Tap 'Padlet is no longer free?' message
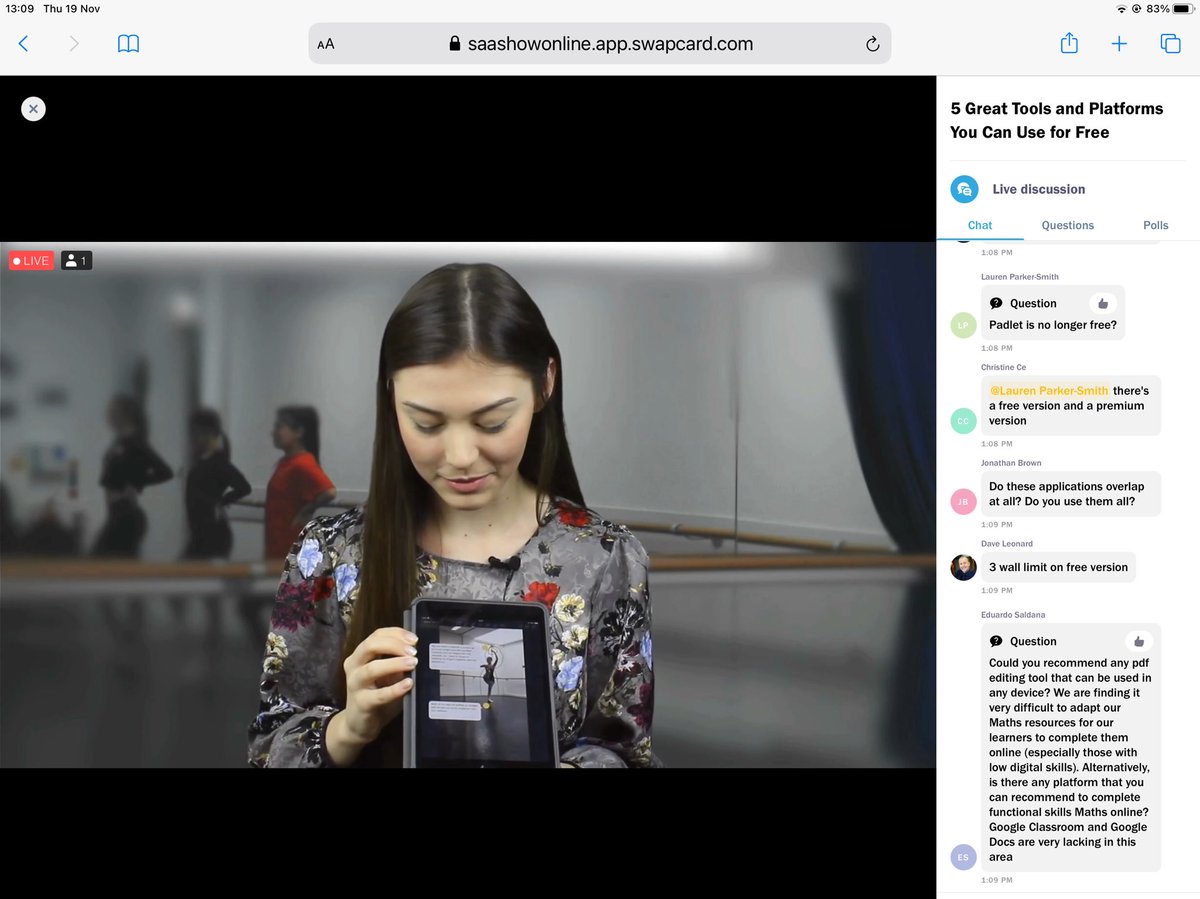The width and height of the screenshot is (1200, 899). [1053, 325]
